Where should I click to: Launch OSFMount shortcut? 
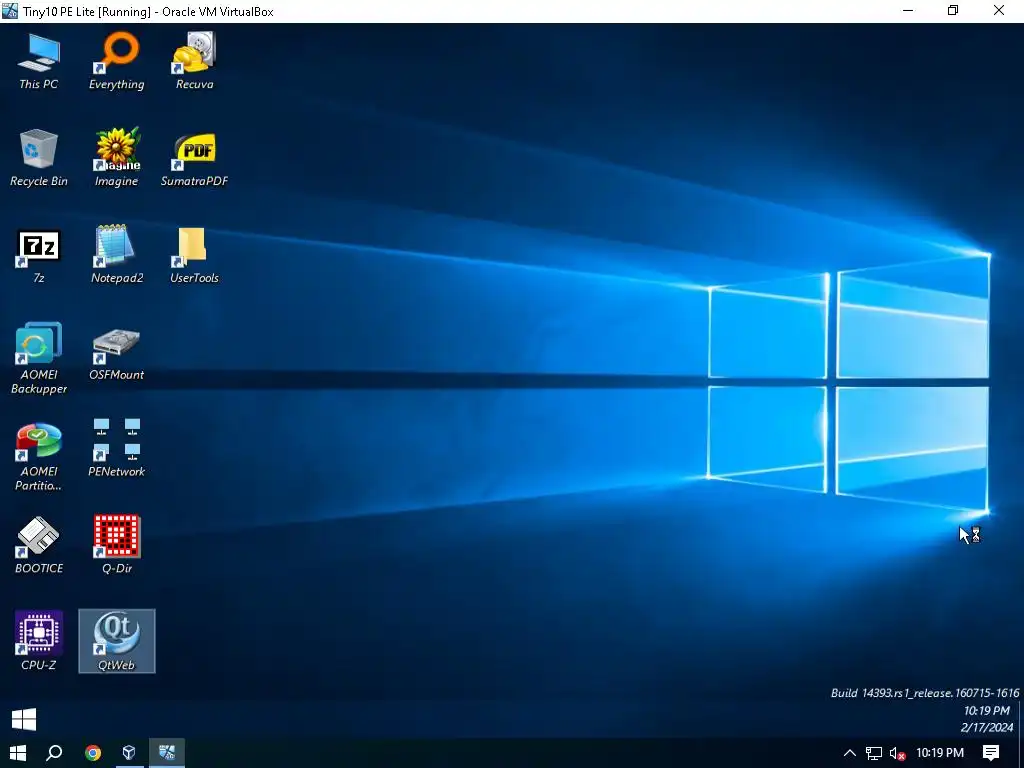[117, 353]
